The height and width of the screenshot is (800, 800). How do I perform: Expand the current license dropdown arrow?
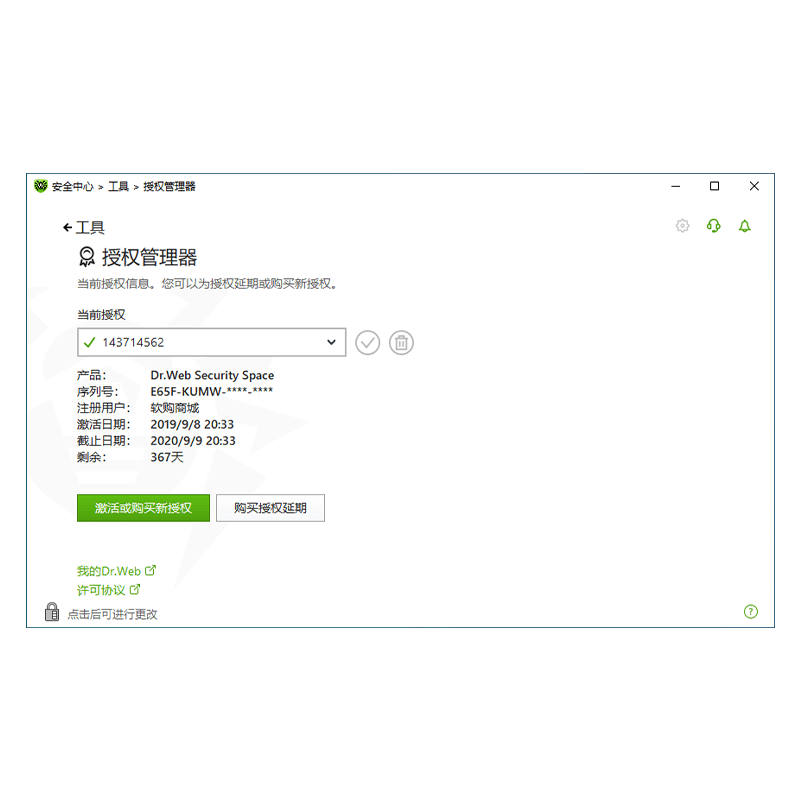point(331,342)
